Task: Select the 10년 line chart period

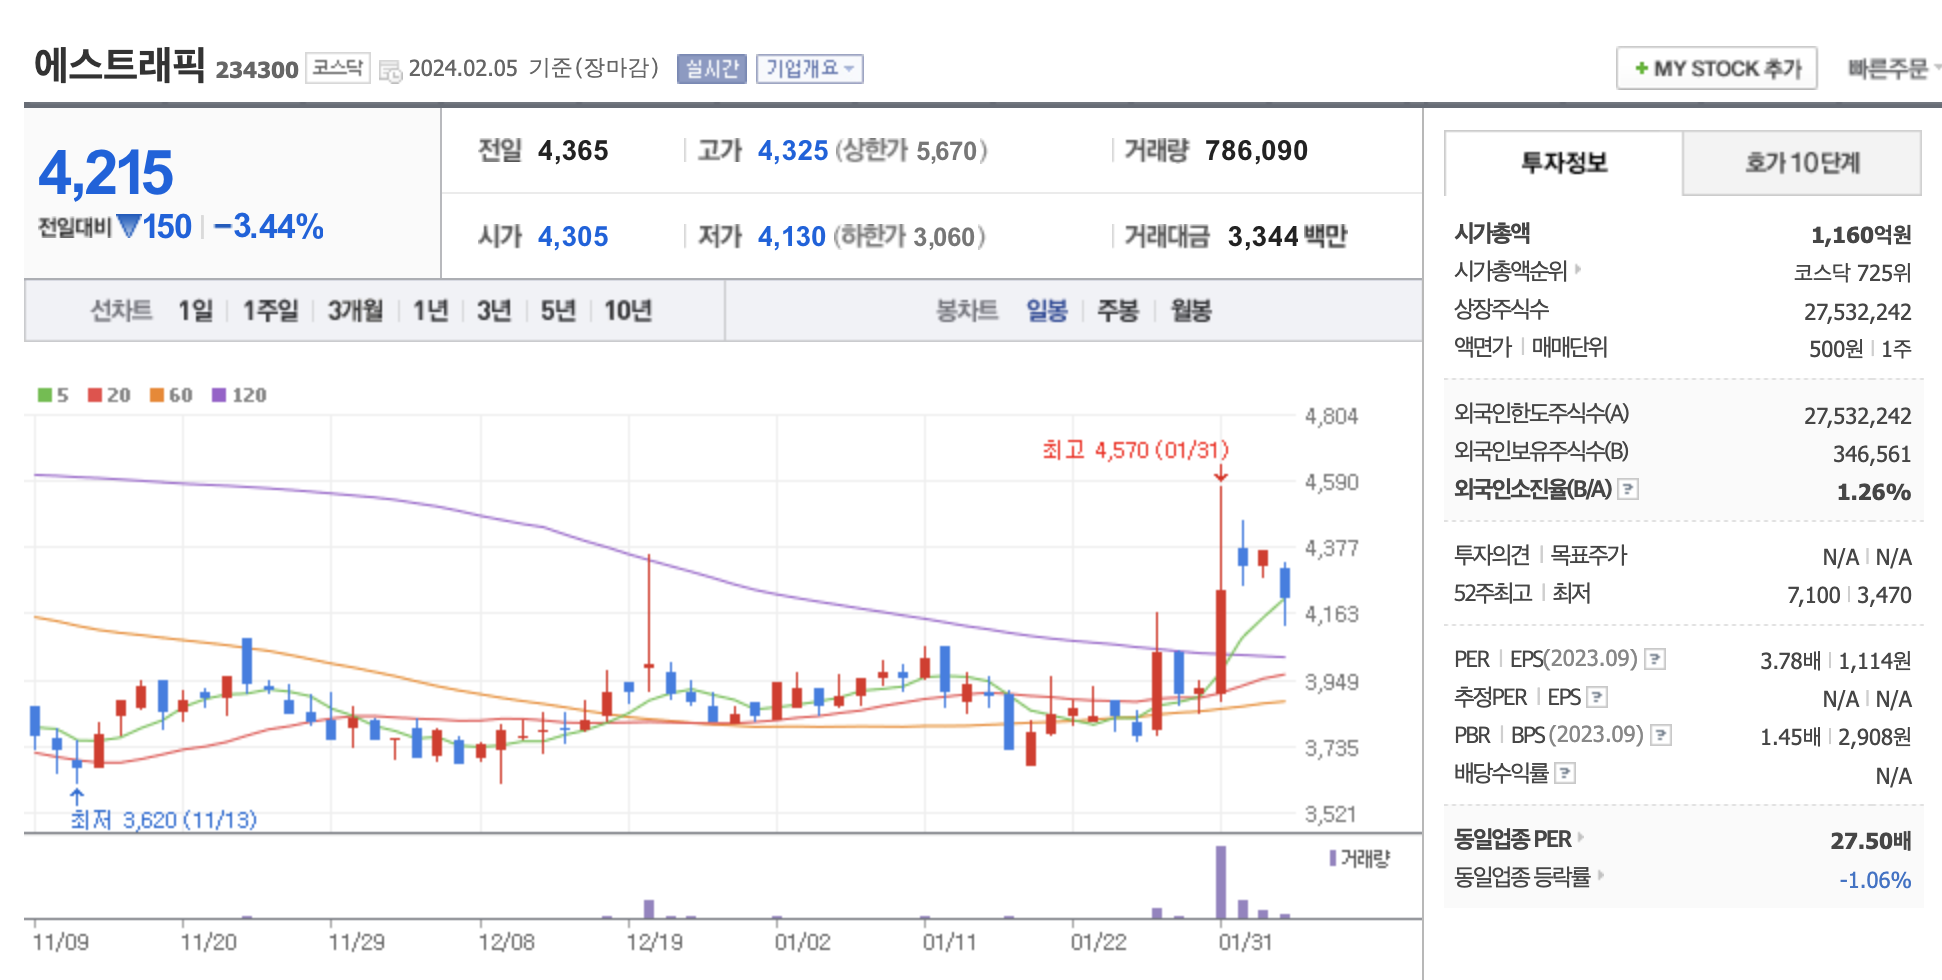Action: tap(628, 311)
